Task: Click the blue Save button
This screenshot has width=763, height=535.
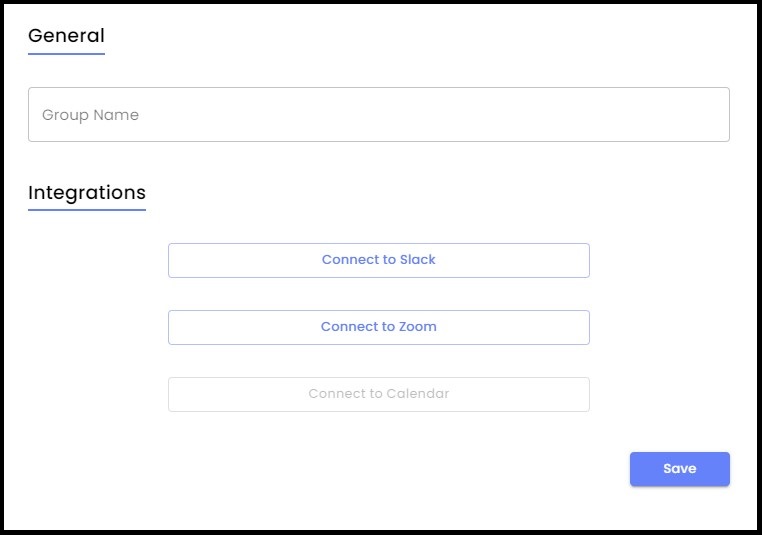Action: tap(679, 469)
